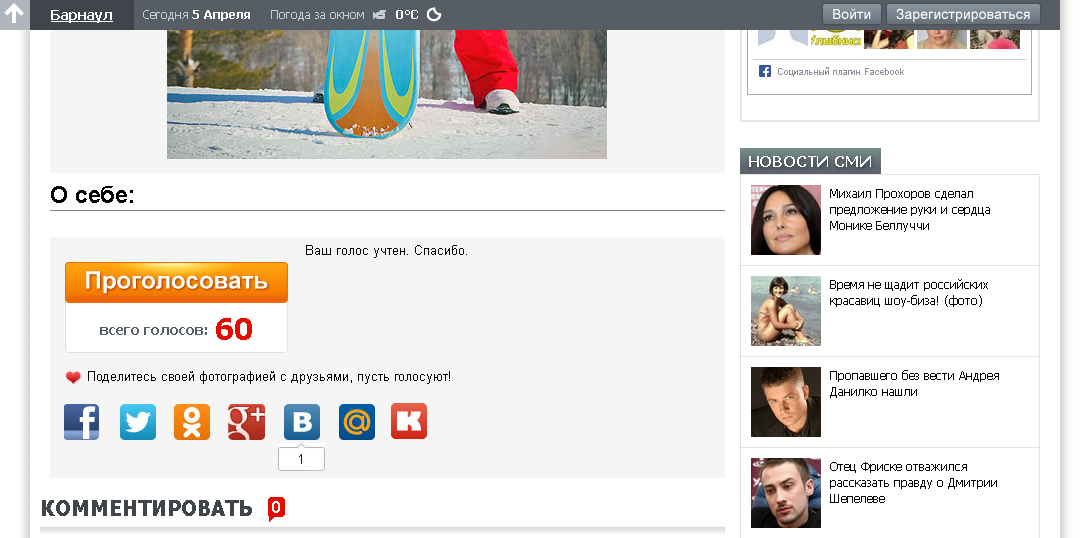Click the scroll-to-top arrow icon
The width and height of the screenshot is (1087, 538).
tap(15, 14)
